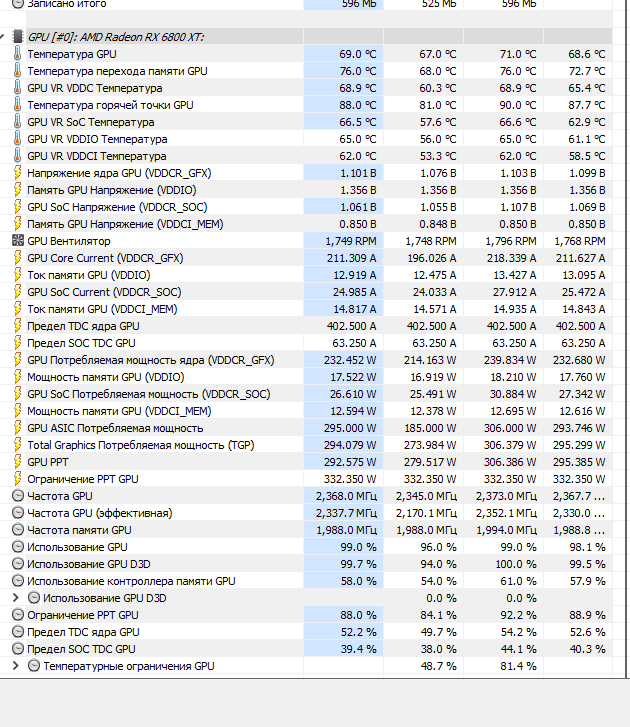This screenshot has height=727, width=630.
Task: Click thermometer icon next to Температура GPU
Action: 18,54
